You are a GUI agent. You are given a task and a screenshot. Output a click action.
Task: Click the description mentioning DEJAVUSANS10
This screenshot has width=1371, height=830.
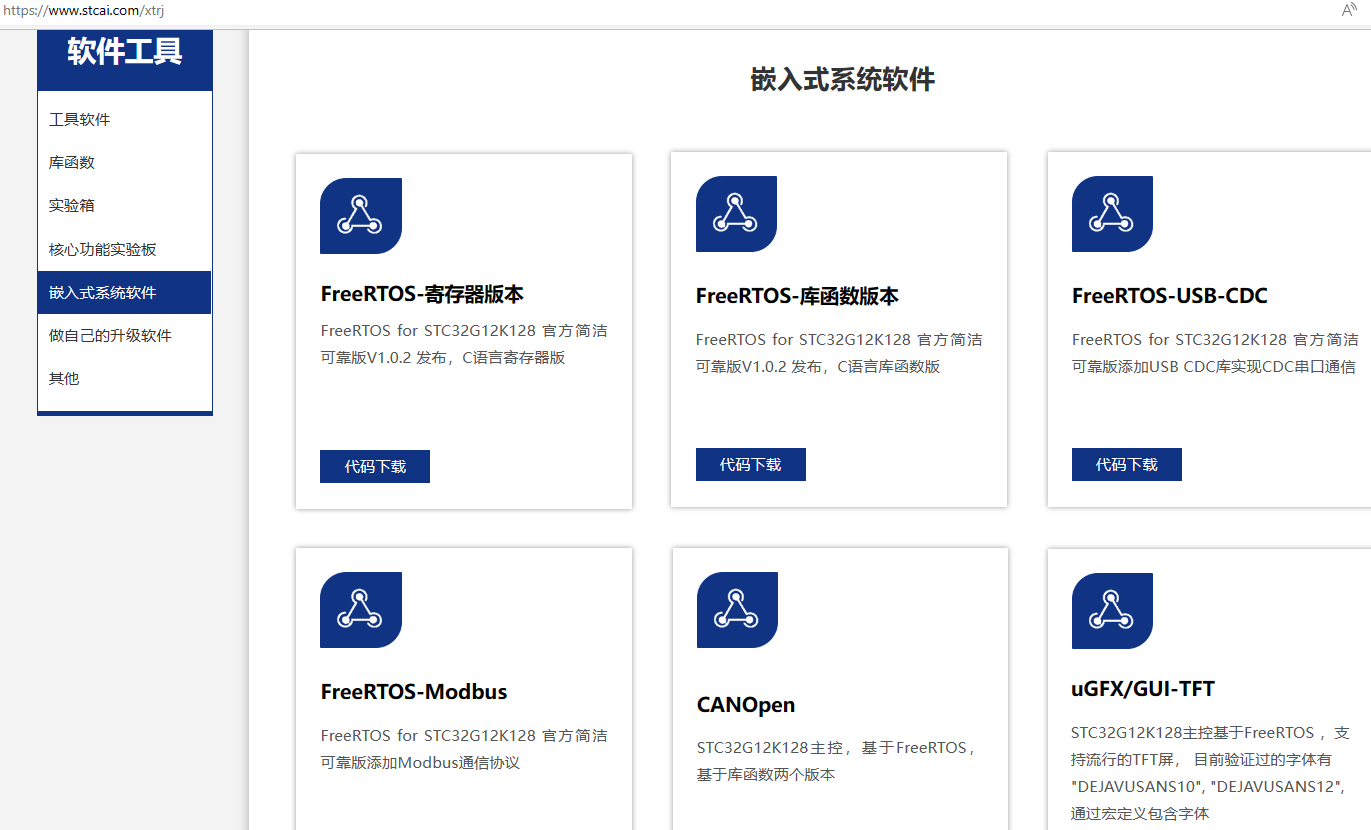pos(1211,773)
